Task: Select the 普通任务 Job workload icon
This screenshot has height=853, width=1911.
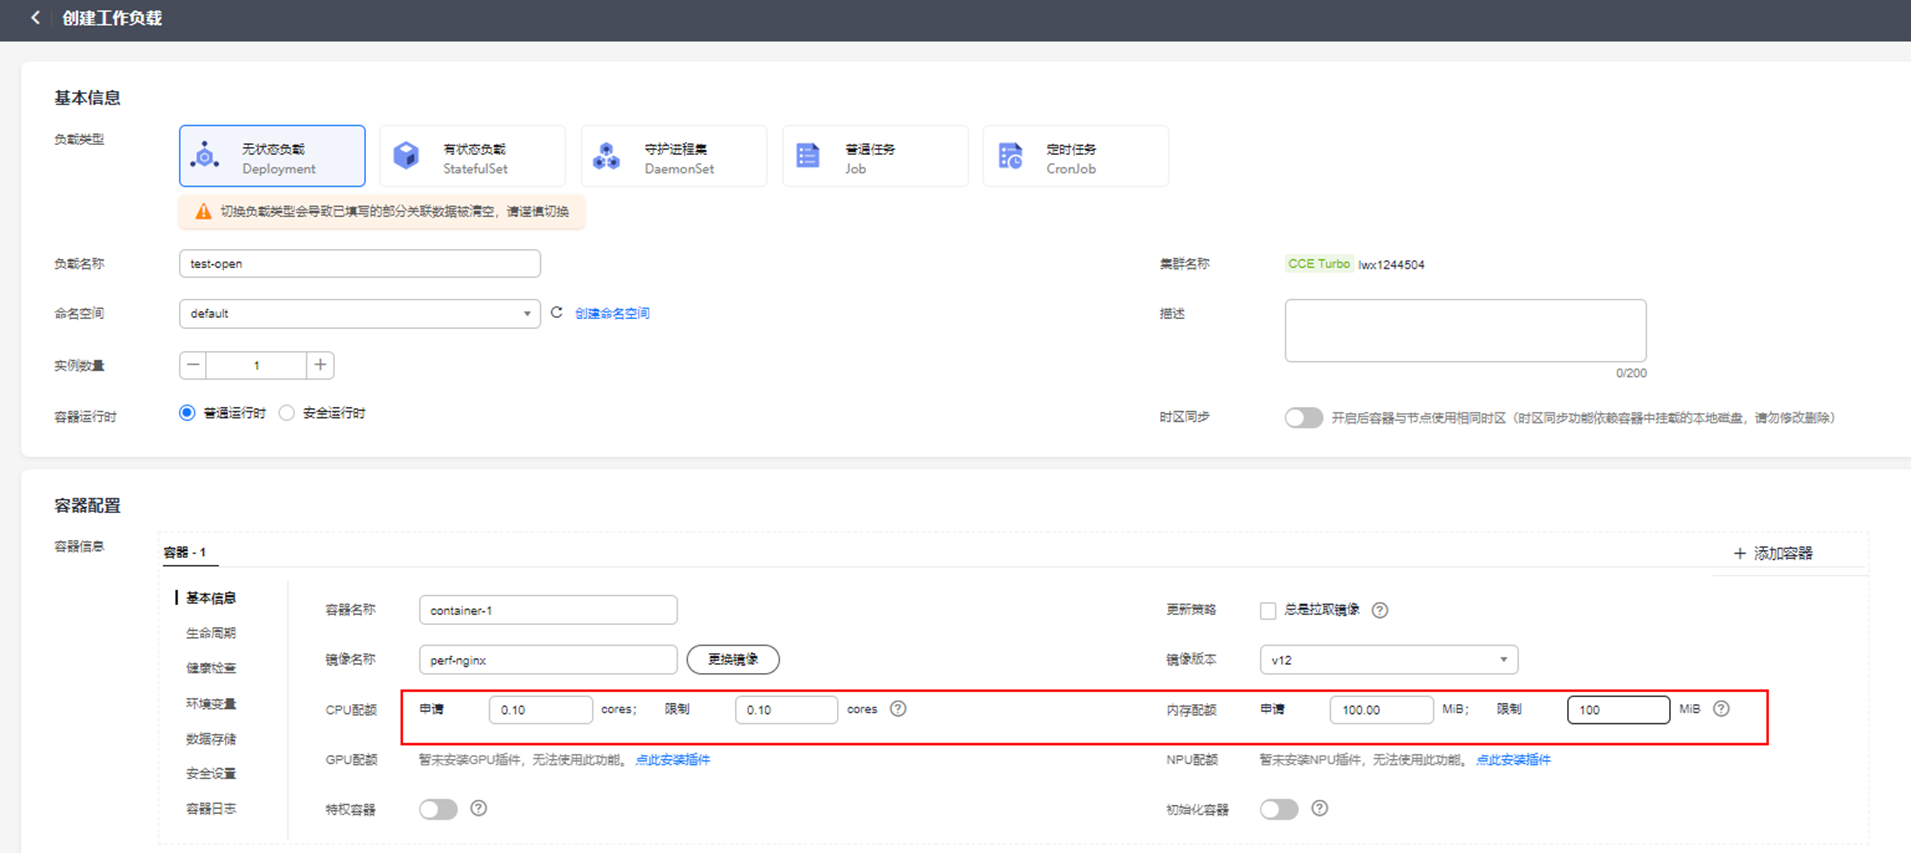Action: (808, 156)
